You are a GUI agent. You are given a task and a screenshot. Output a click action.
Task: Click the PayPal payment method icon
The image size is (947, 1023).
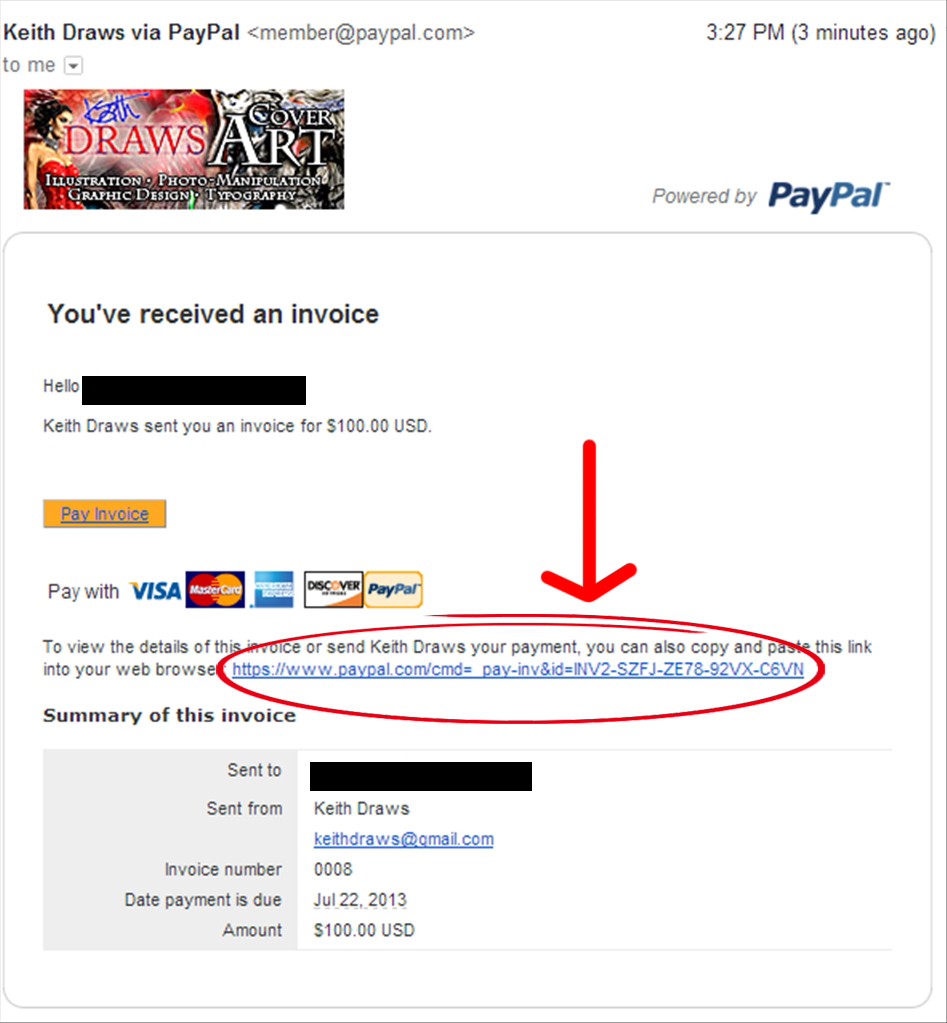(x=393, y=589)
